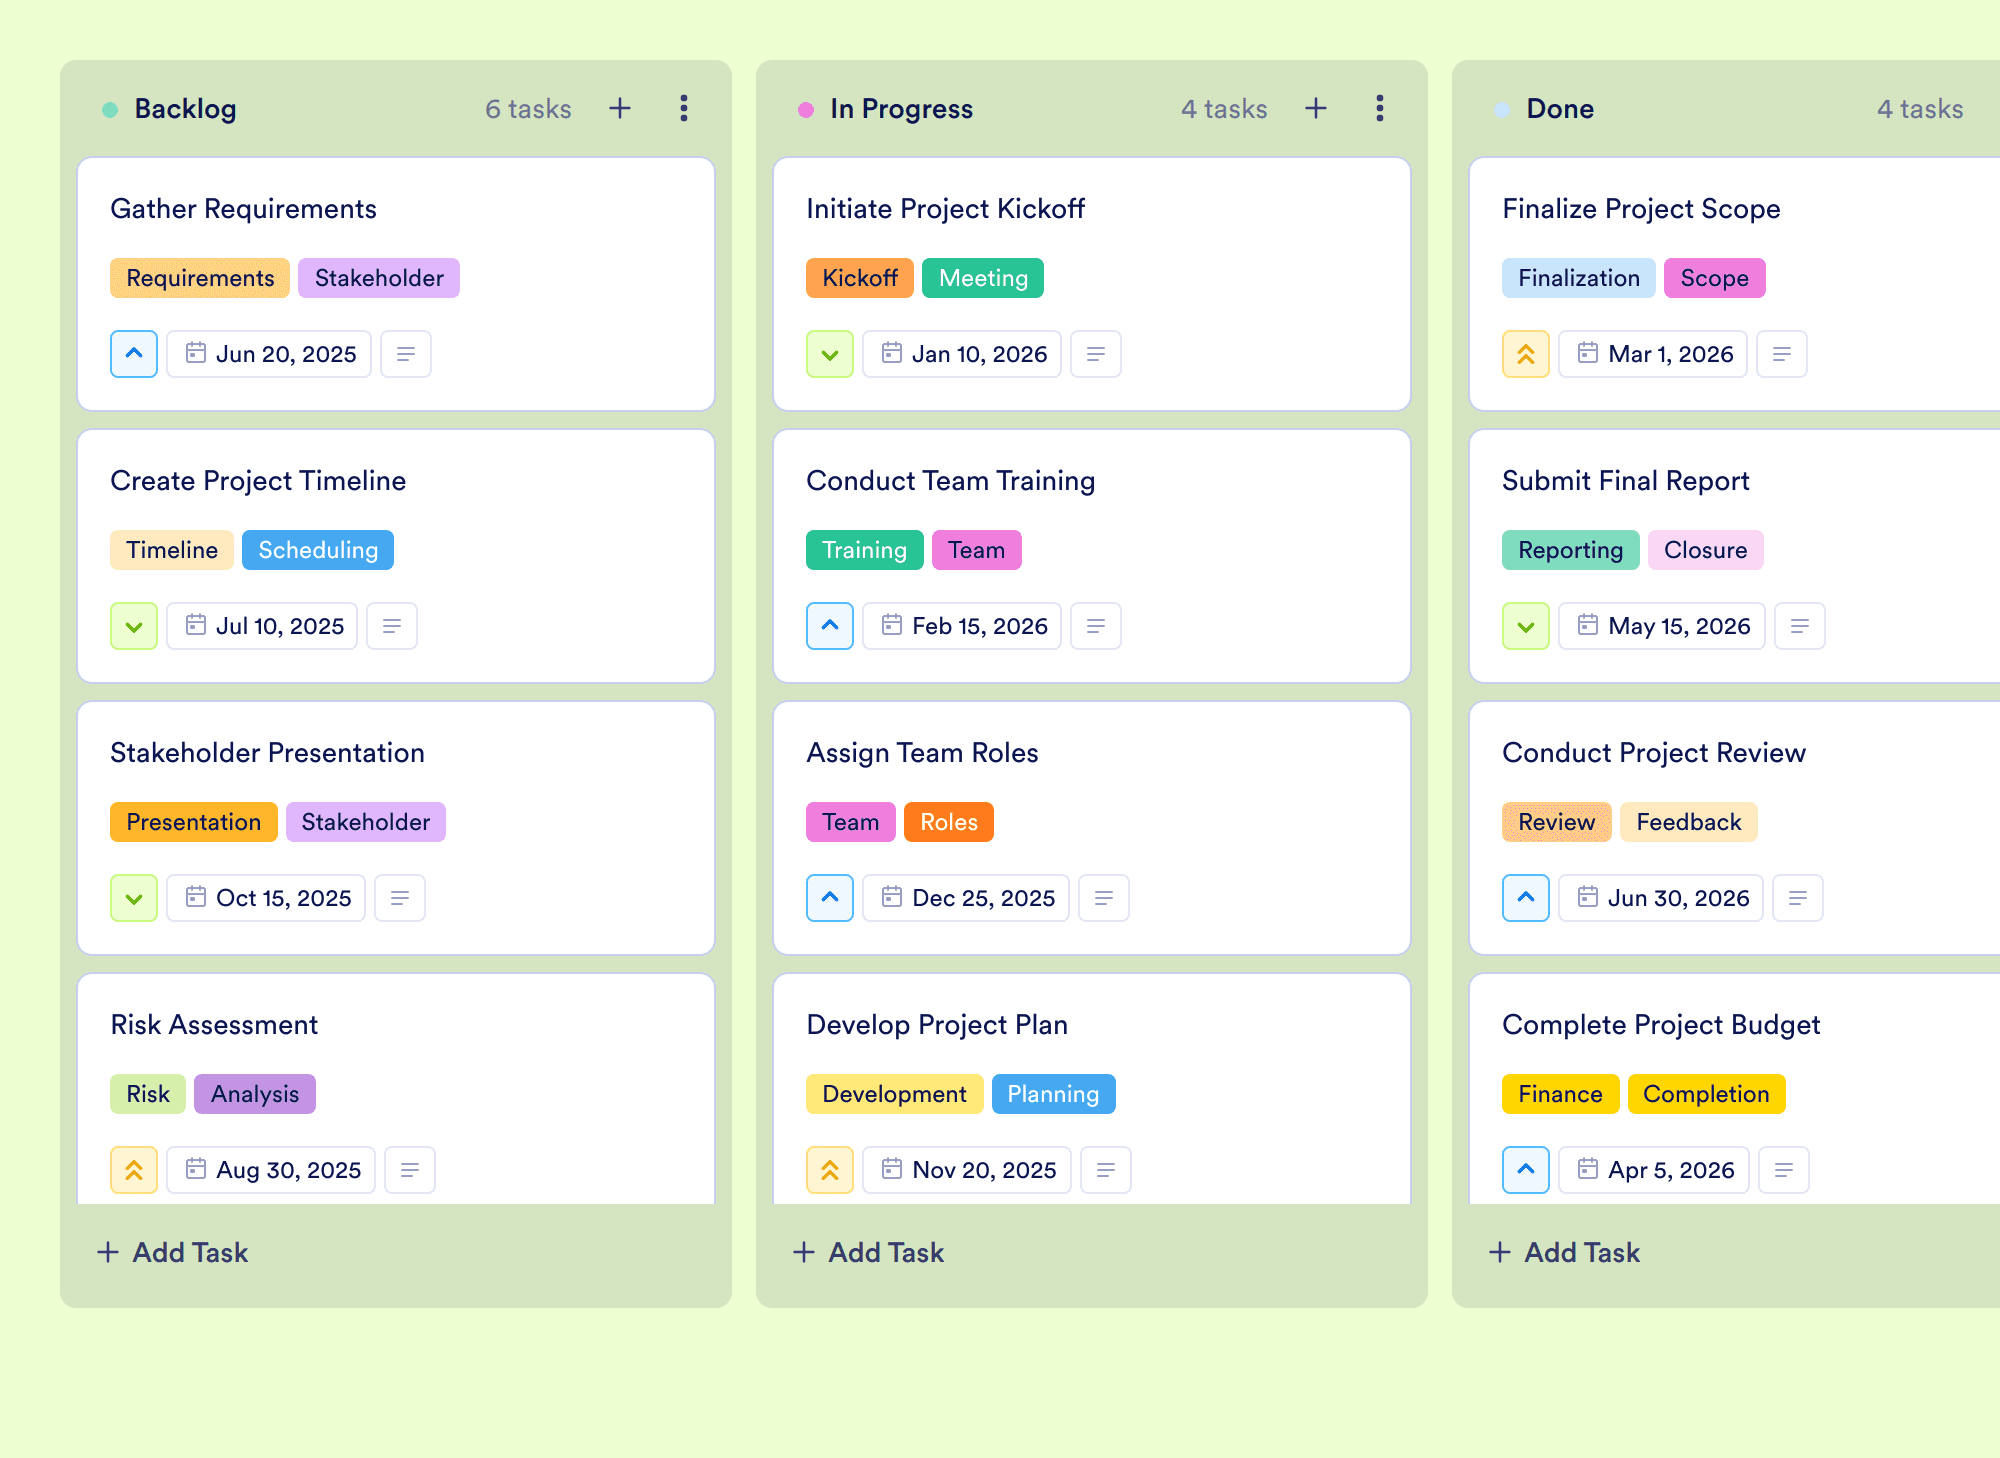Click the Dec 25, 2025 date field
Image resolution: width=2000 pixels, height=1458 pixels.
(x=966, y=898)
